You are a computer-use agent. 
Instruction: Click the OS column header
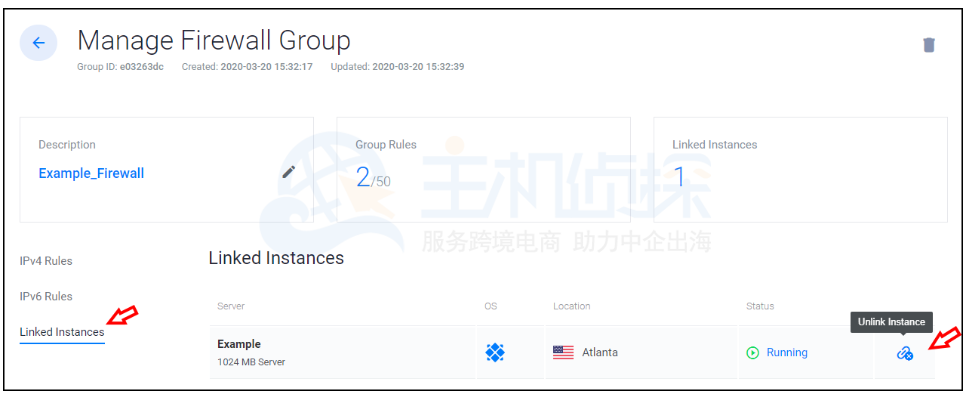click(491, 306)
